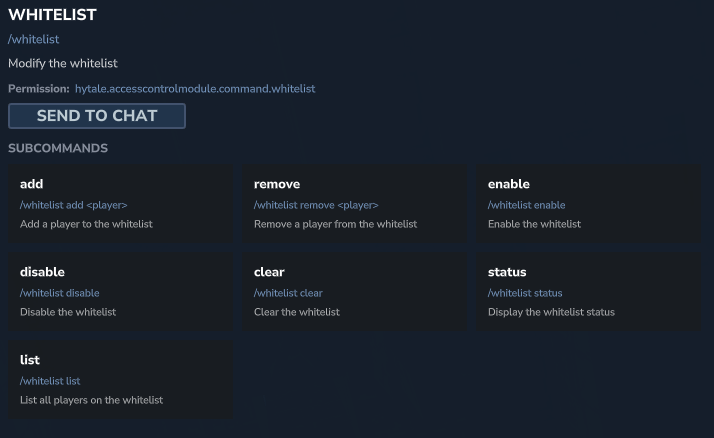Click the /whitelist enable command
The image size is (714, 438).
[x=526, y=205]
